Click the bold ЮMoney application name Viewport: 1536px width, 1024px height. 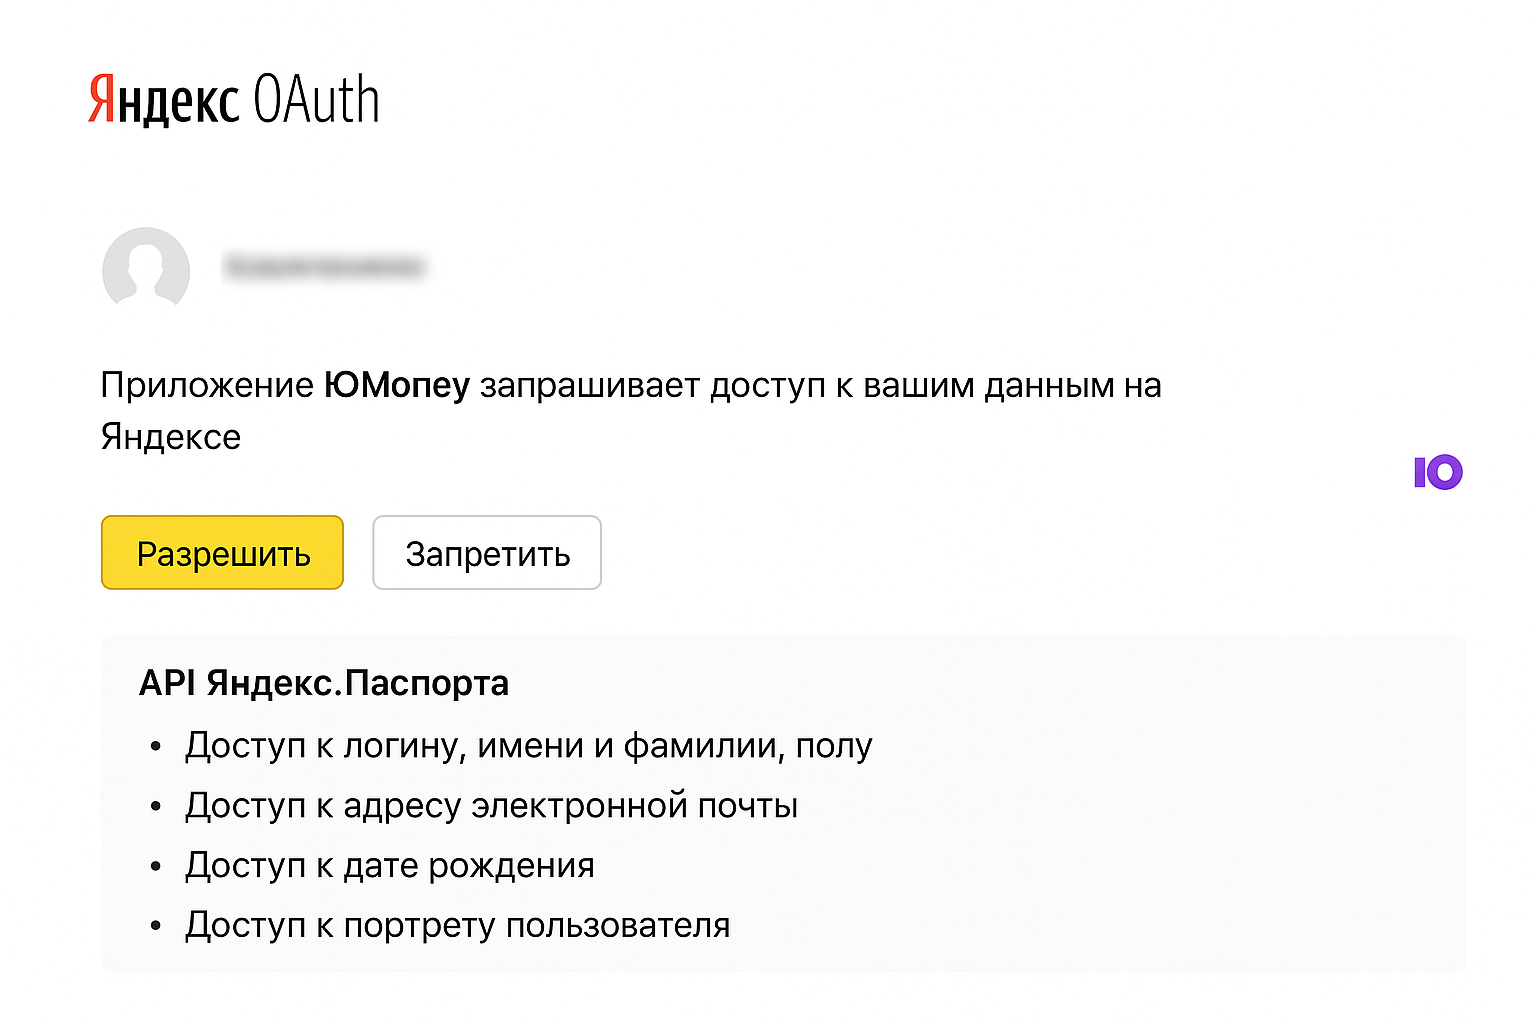(396, 386)
